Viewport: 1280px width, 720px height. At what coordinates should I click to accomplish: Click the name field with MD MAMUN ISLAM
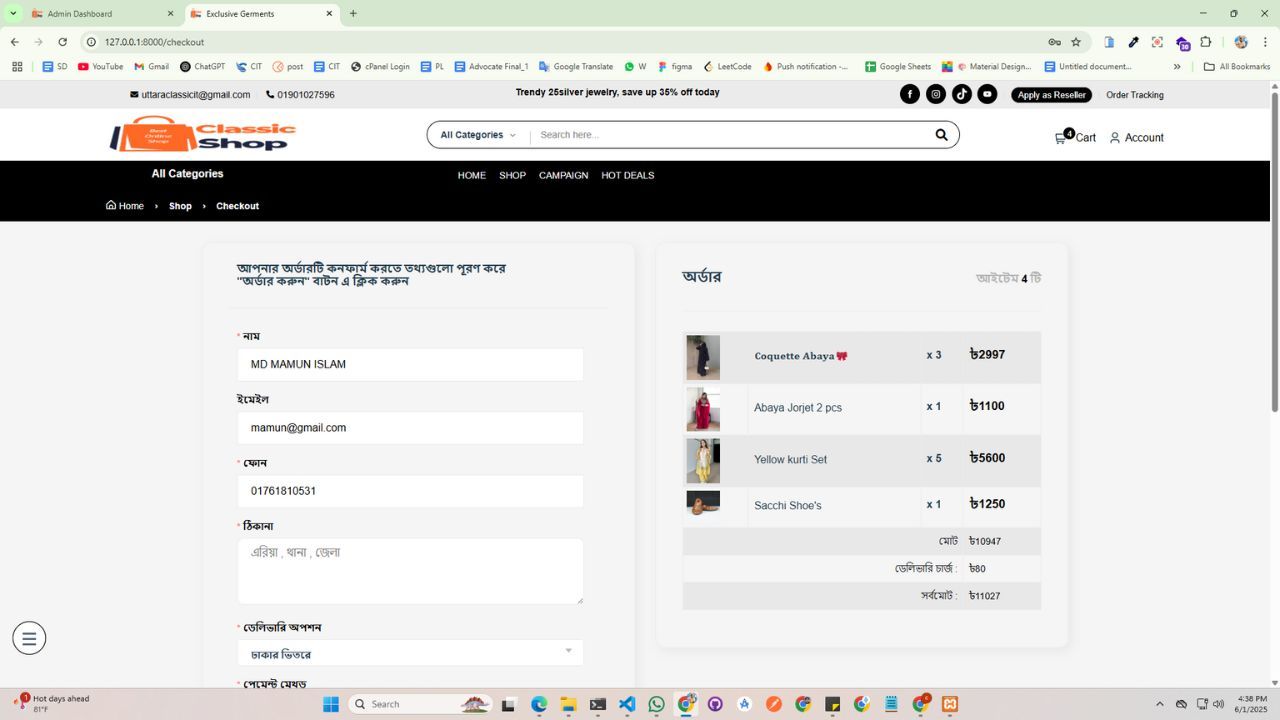(x=410, y=364)
